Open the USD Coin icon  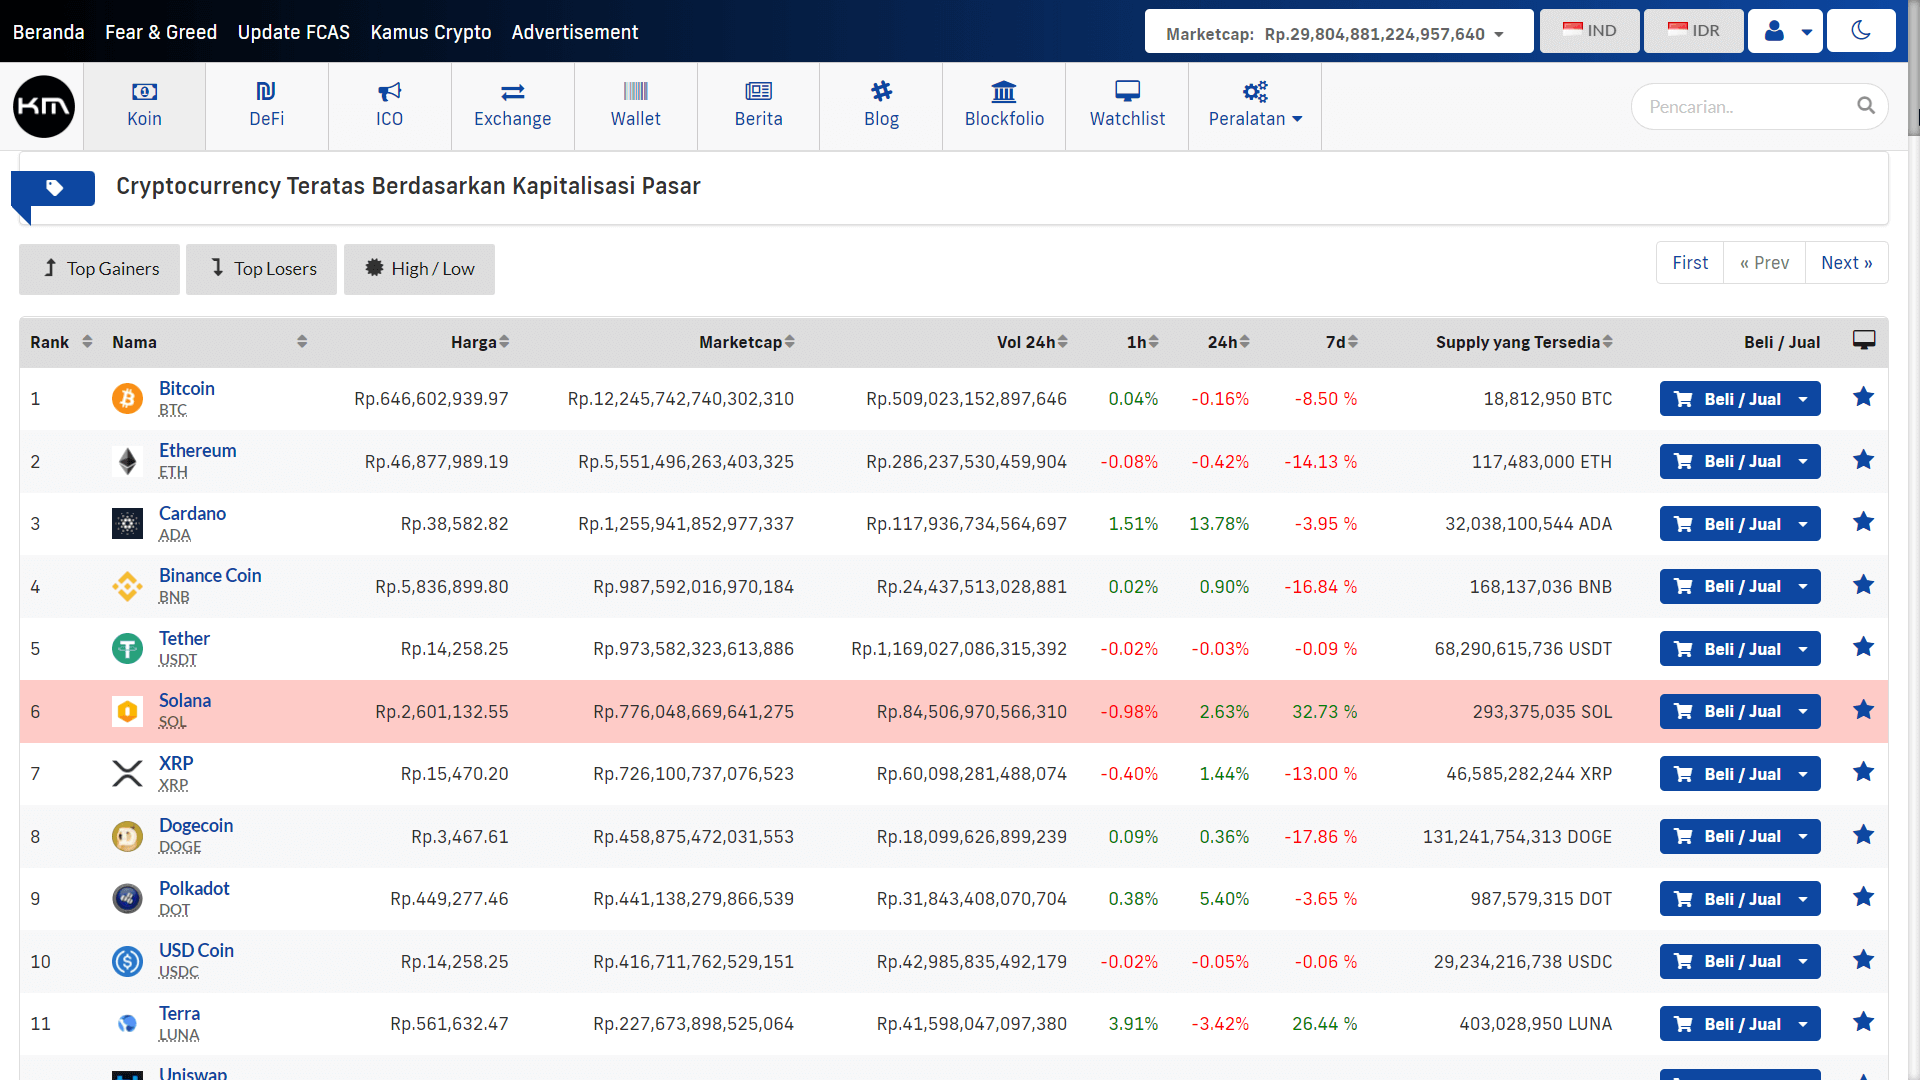[127, 961]
